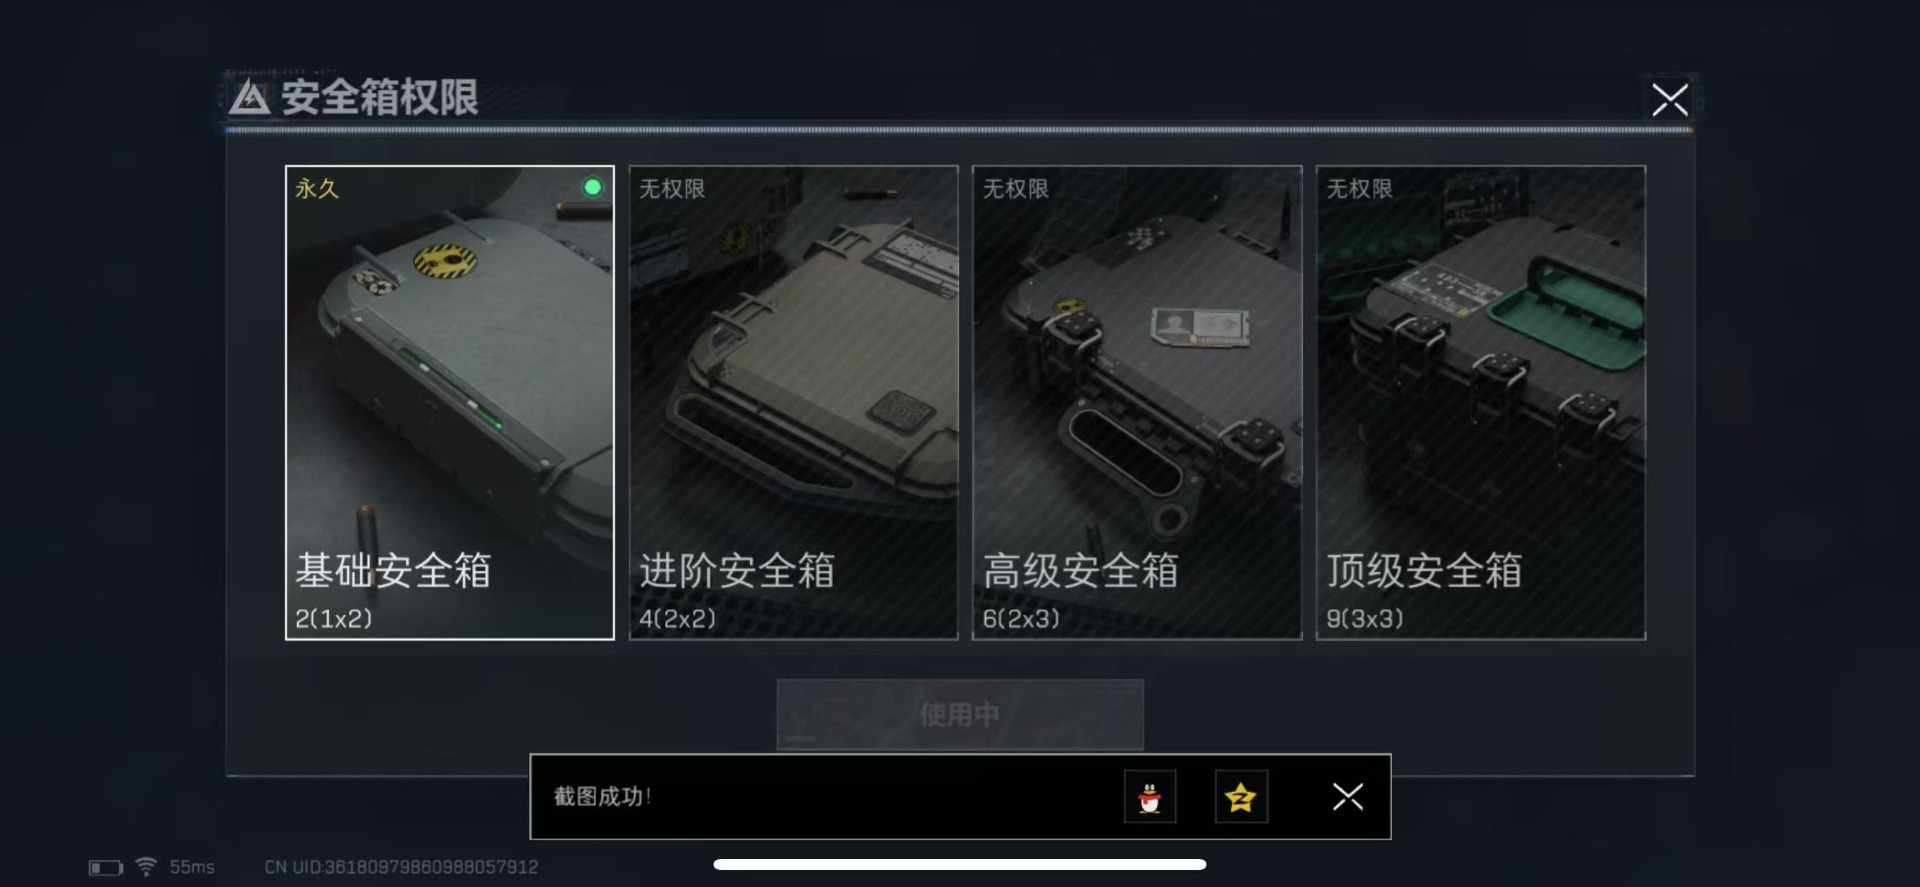Click the 使用中 button
Image resolution: width=1920 pixels, height=887 pixels.
(960, 714)
